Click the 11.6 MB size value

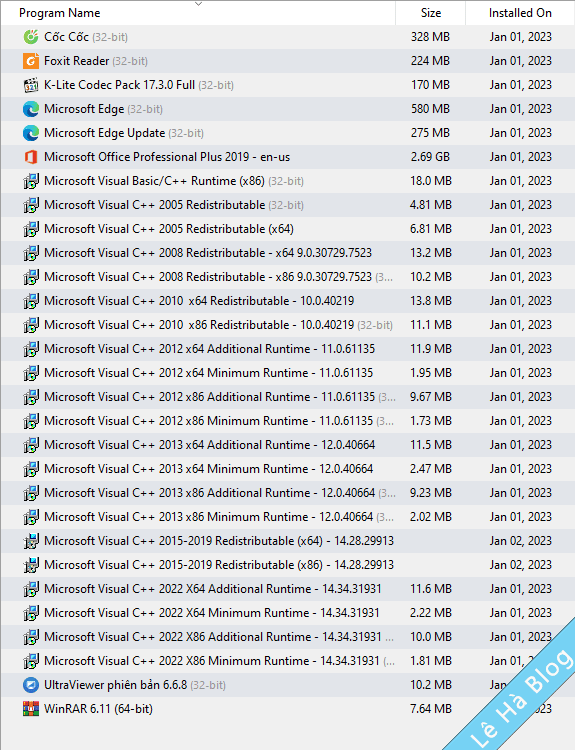[x=431, y=589]
